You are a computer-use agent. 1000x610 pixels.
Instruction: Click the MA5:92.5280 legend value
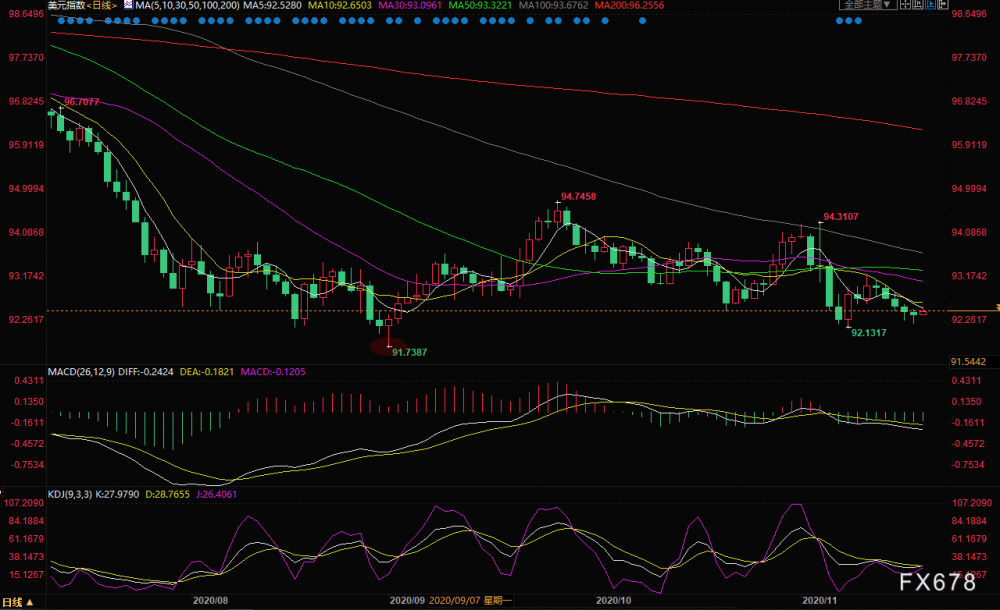click(272, 5)
